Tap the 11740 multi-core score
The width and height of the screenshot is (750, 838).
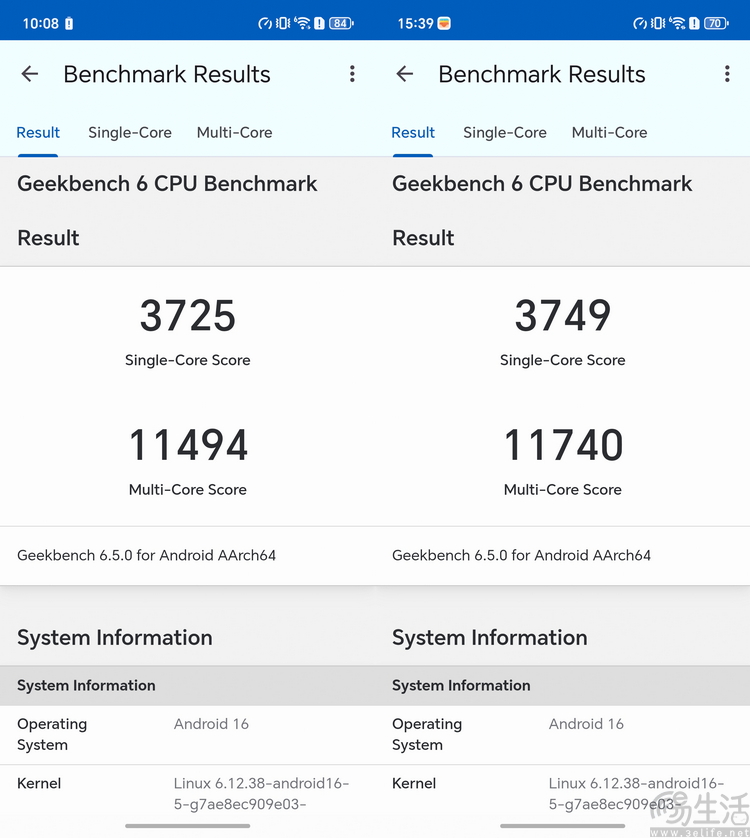pos(563,446)
